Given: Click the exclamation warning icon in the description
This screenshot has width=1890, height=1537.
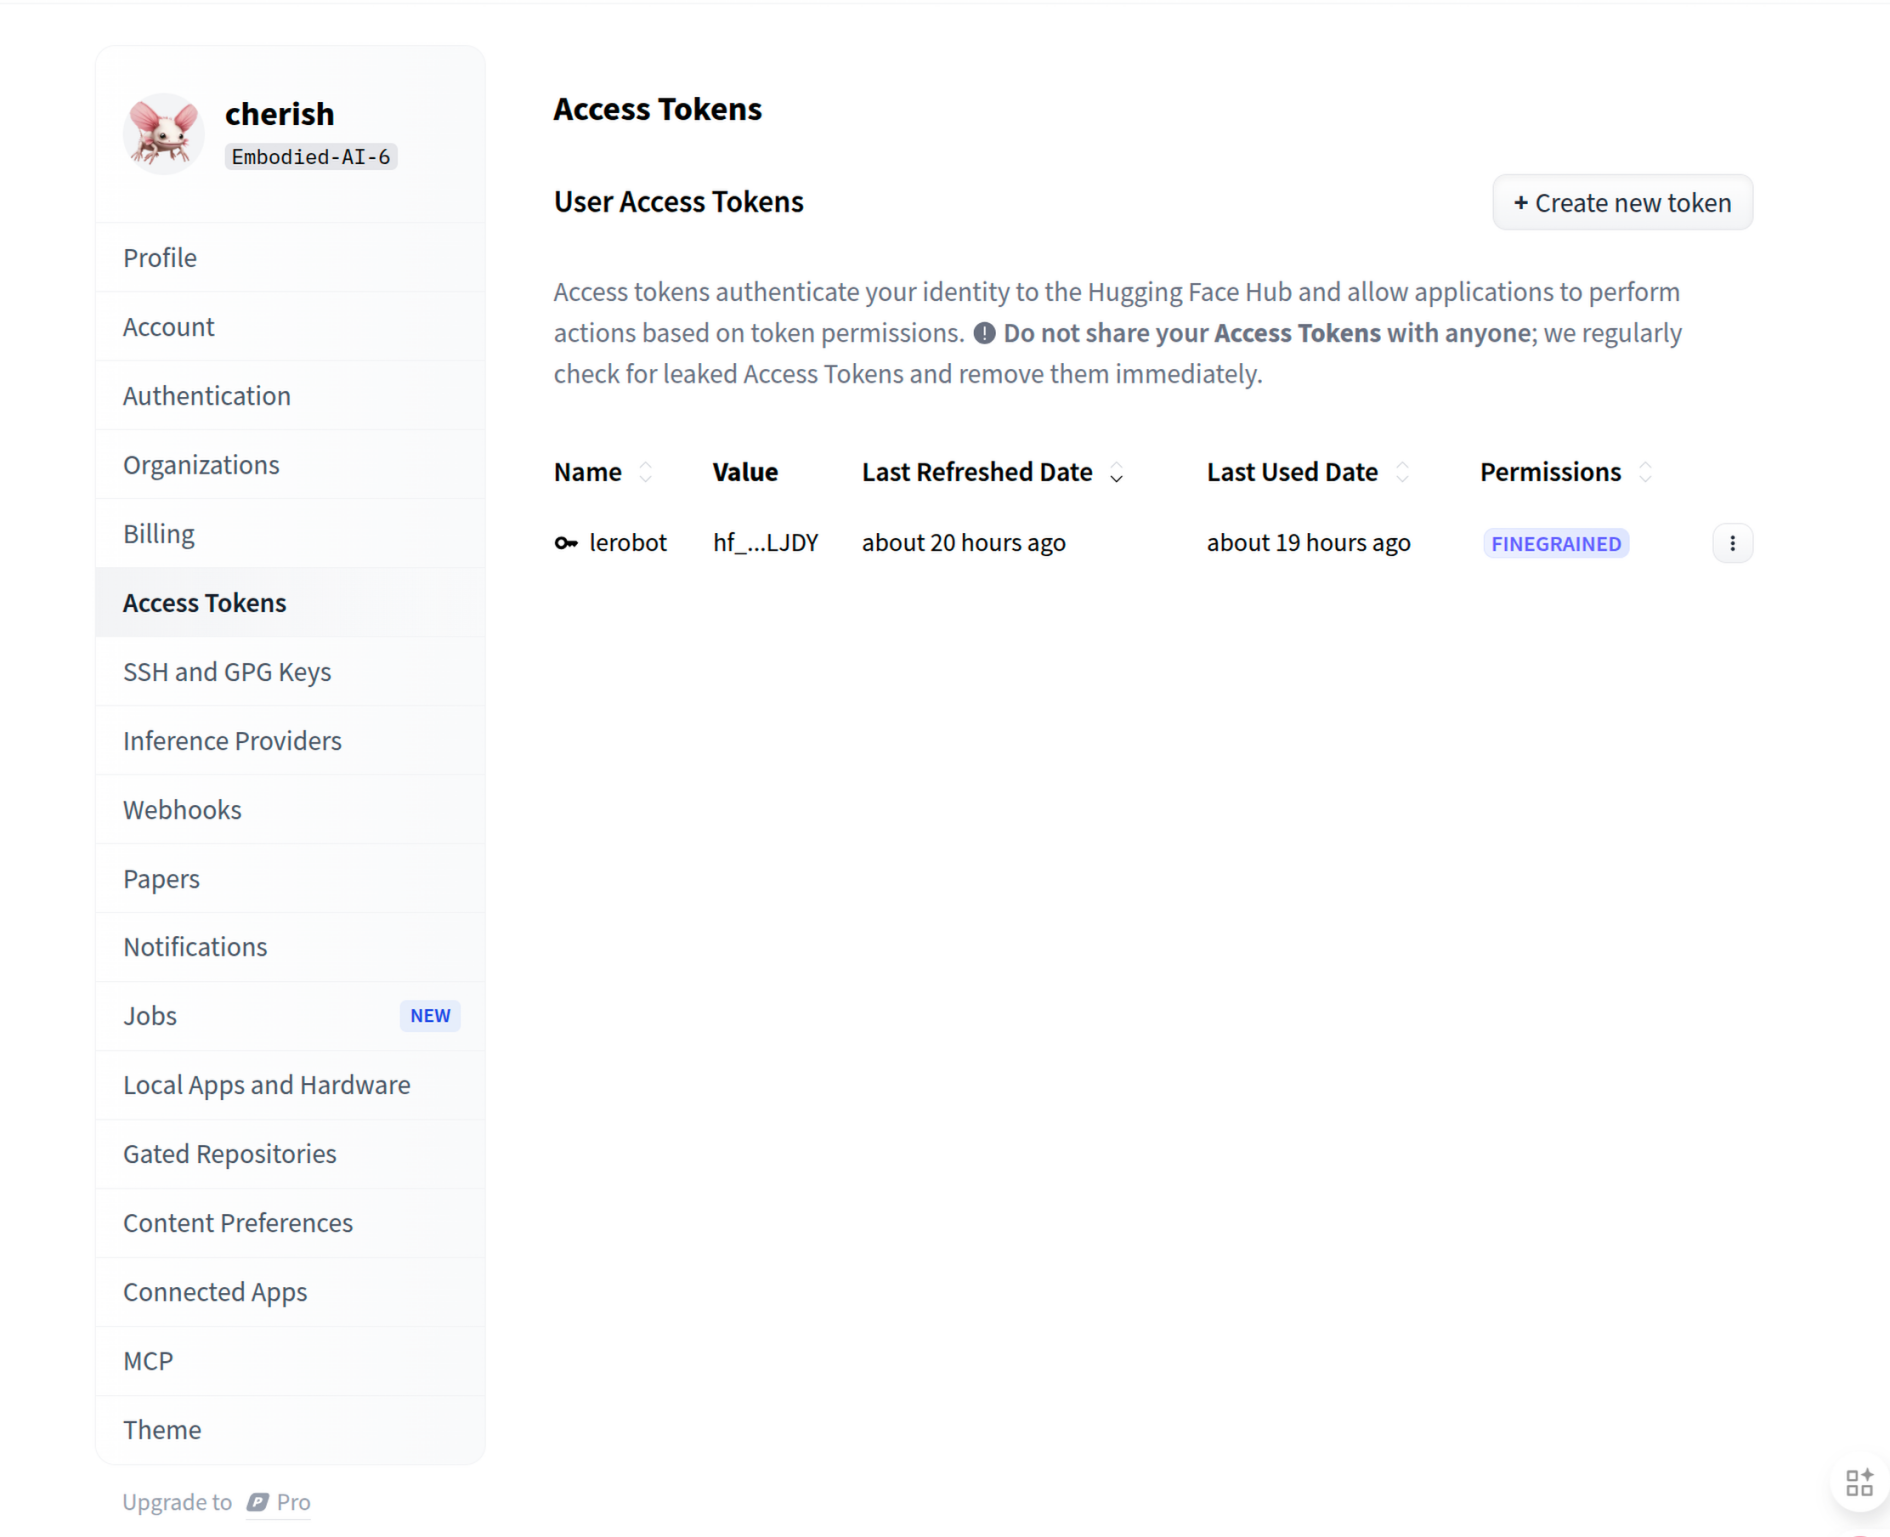Looking at the screenshot, I should (984, 333).
